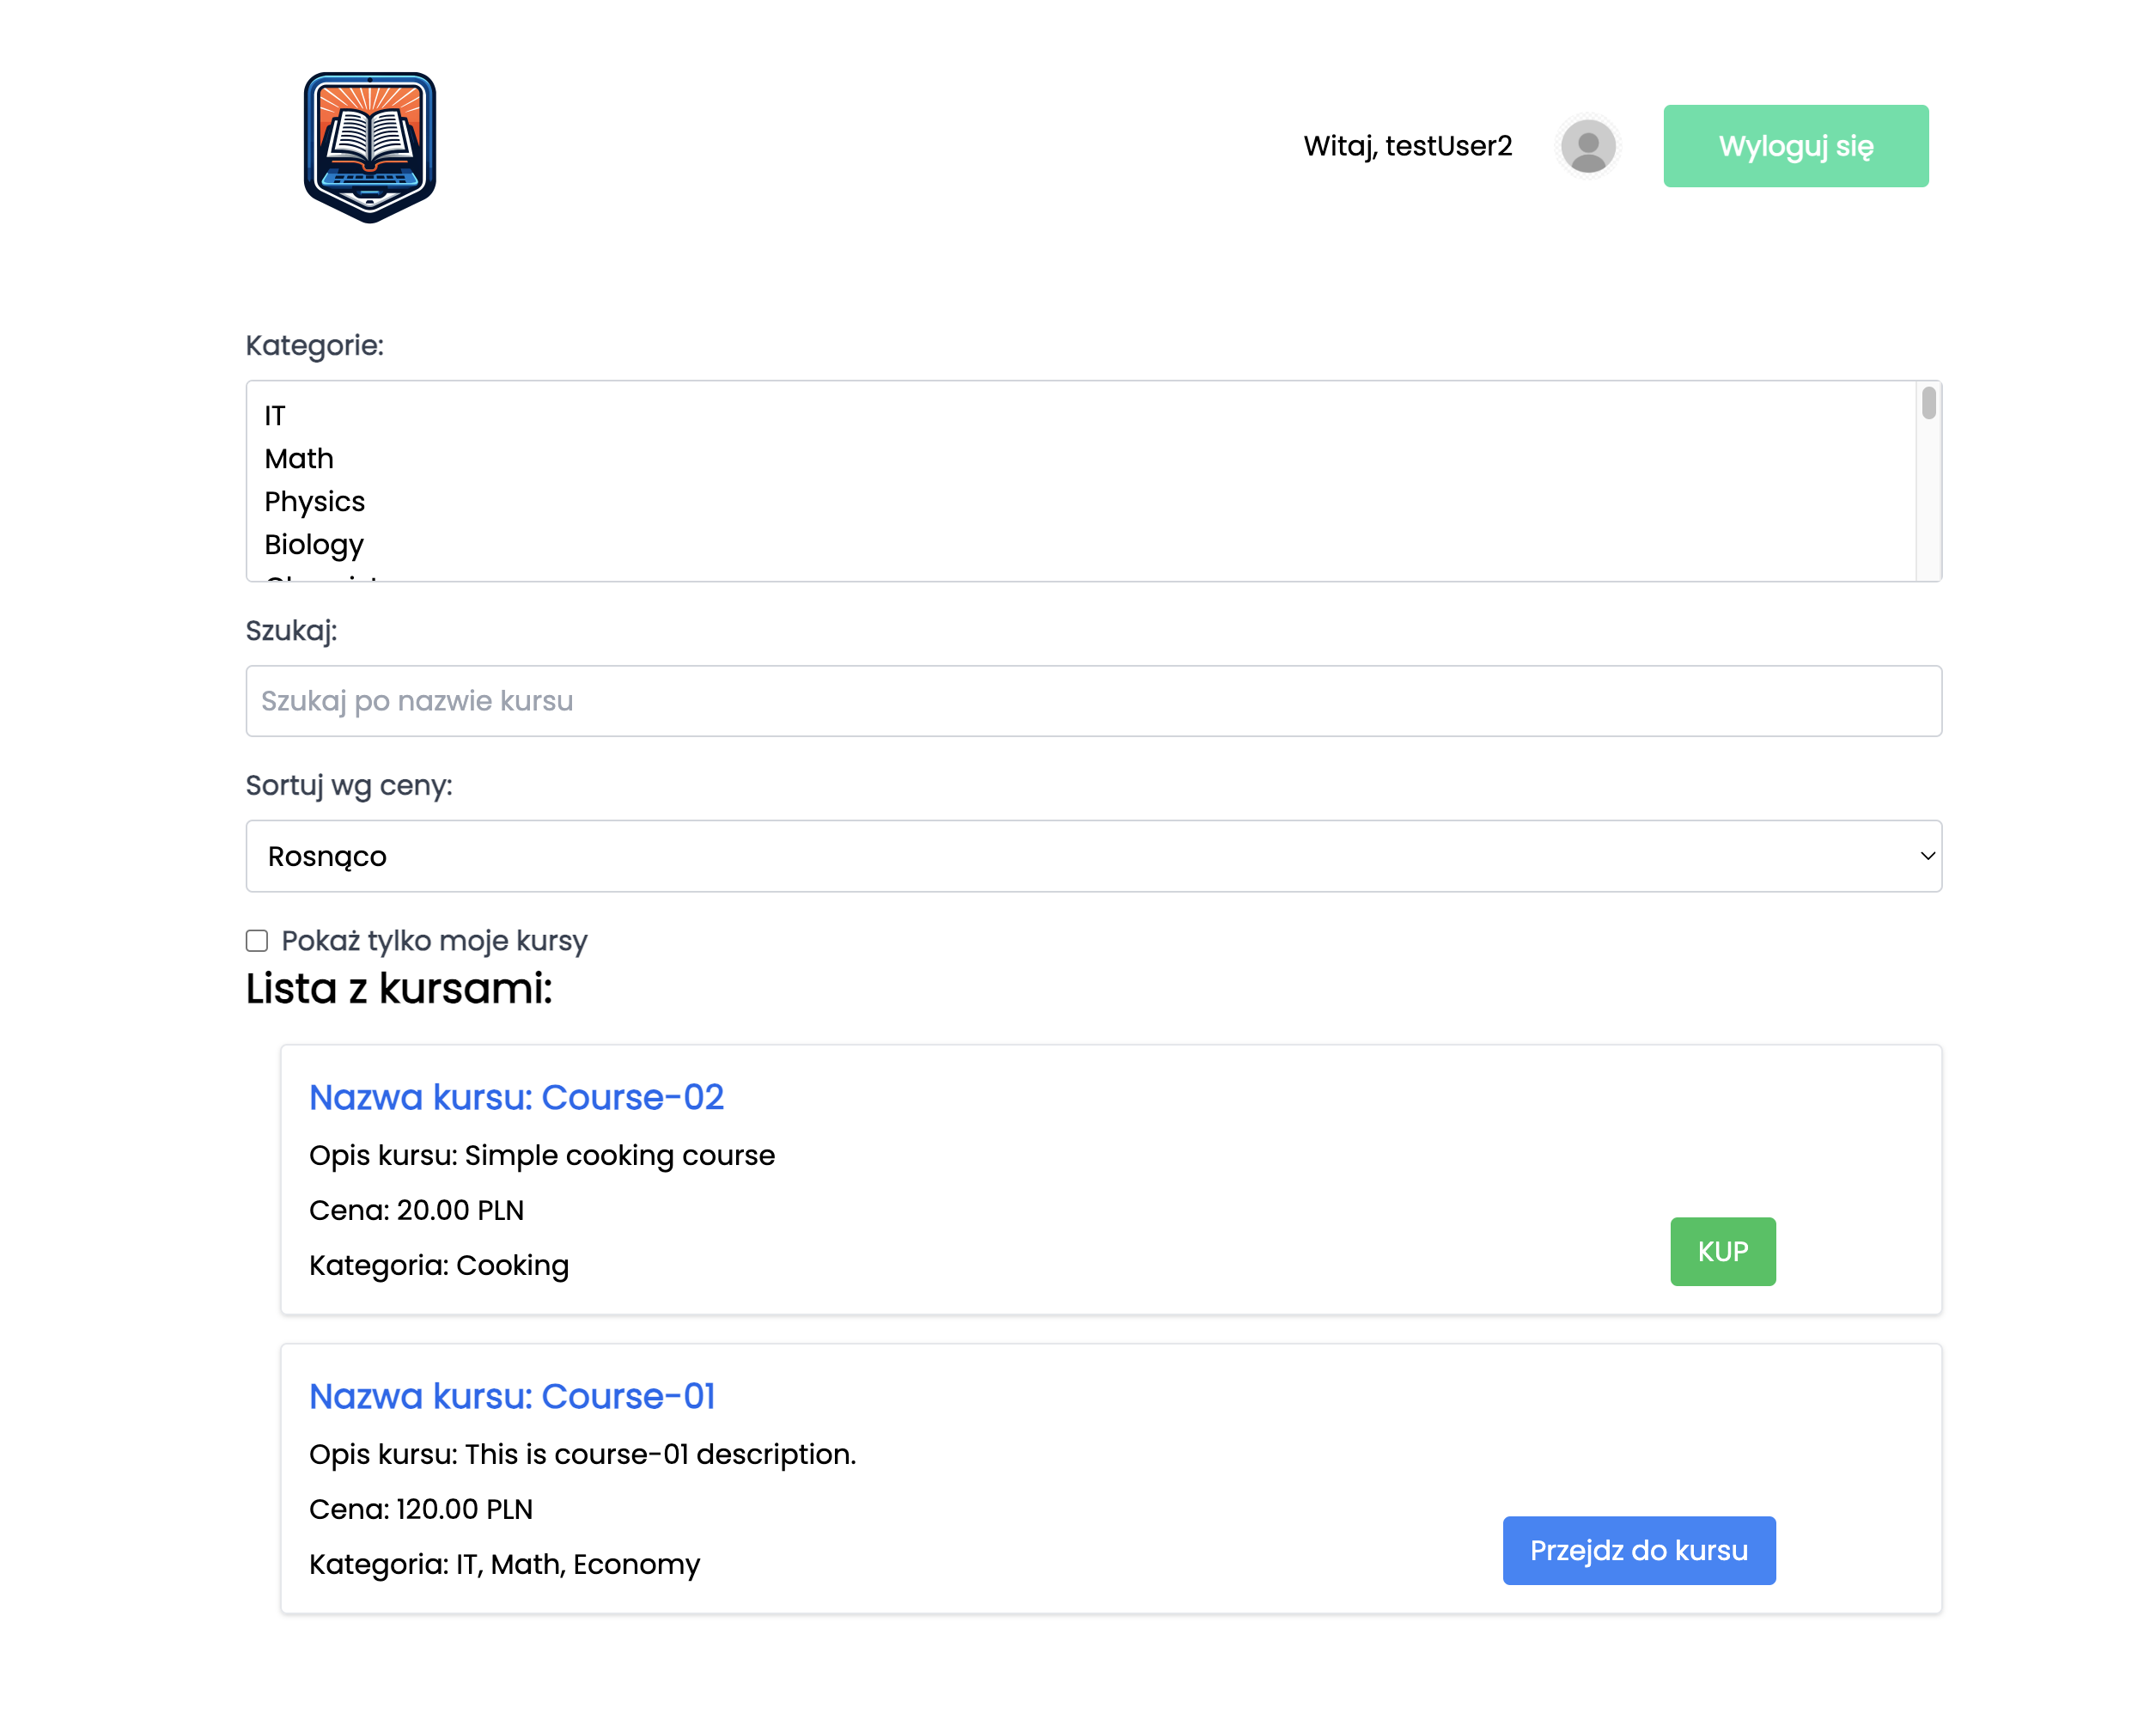Image resolution: width=2156 pixels, height=1732 pixels.
Task: Focus the Szukaj po nazwie kursu field
Action: point(1093,701)
